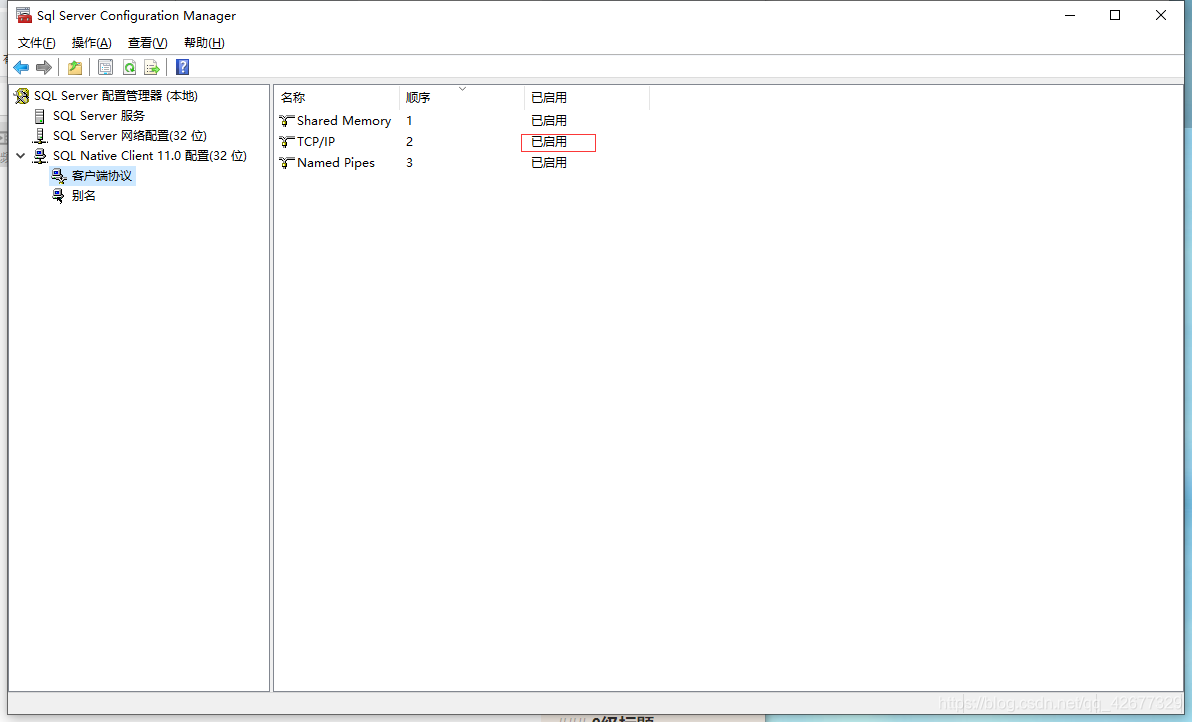Click the TCP/IP protocol icon

click(x=287, y=141)
